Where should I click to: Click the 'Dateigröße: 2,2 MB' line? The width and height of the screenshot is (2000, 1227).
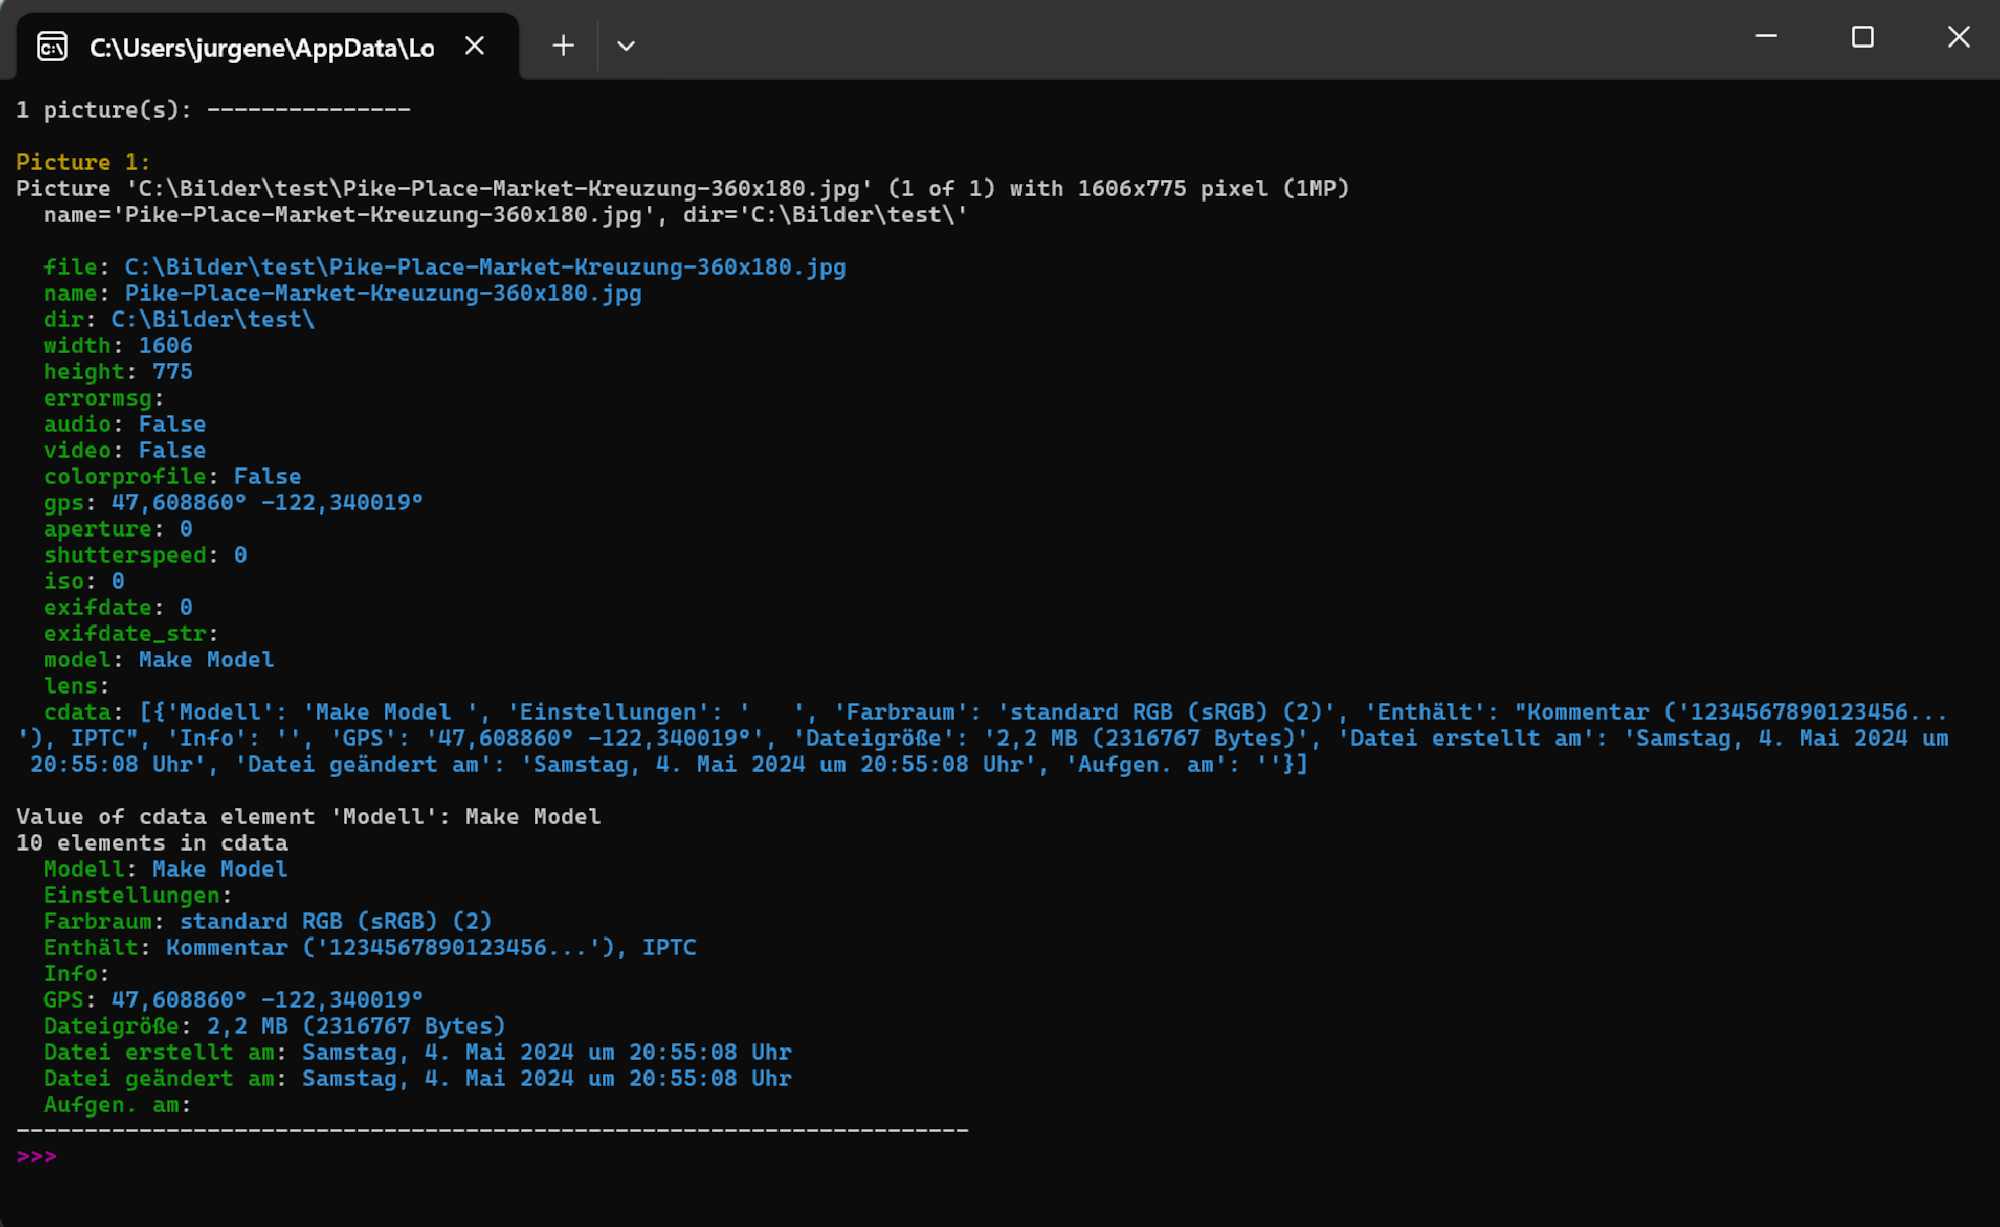274,1027
